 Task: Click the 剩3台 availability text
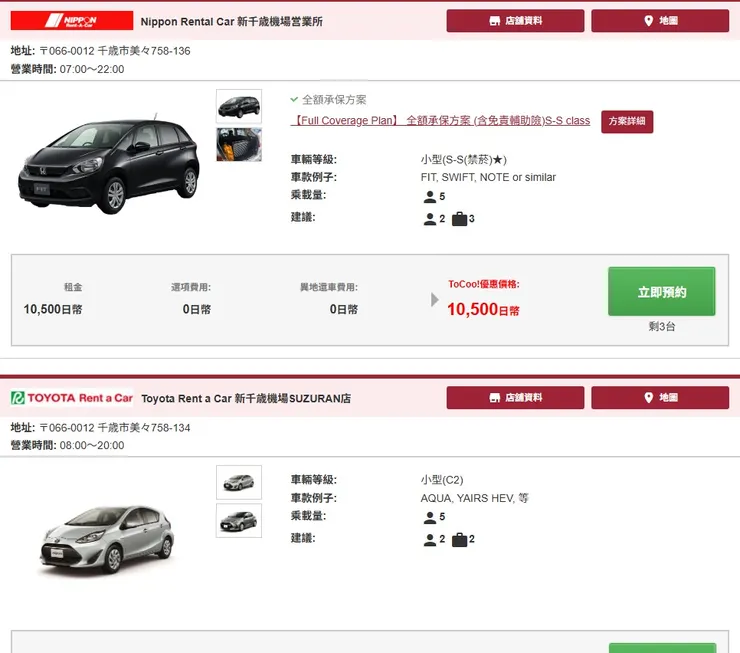point(662,326)
